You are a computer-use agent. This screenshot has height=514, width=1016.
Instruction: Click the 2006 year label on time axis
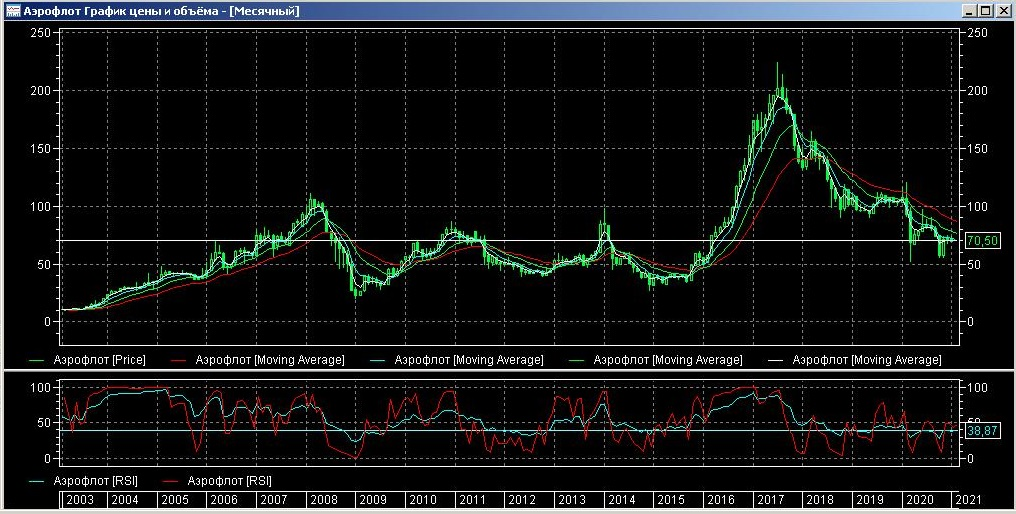pyautogui.click(x=224, y=500)
